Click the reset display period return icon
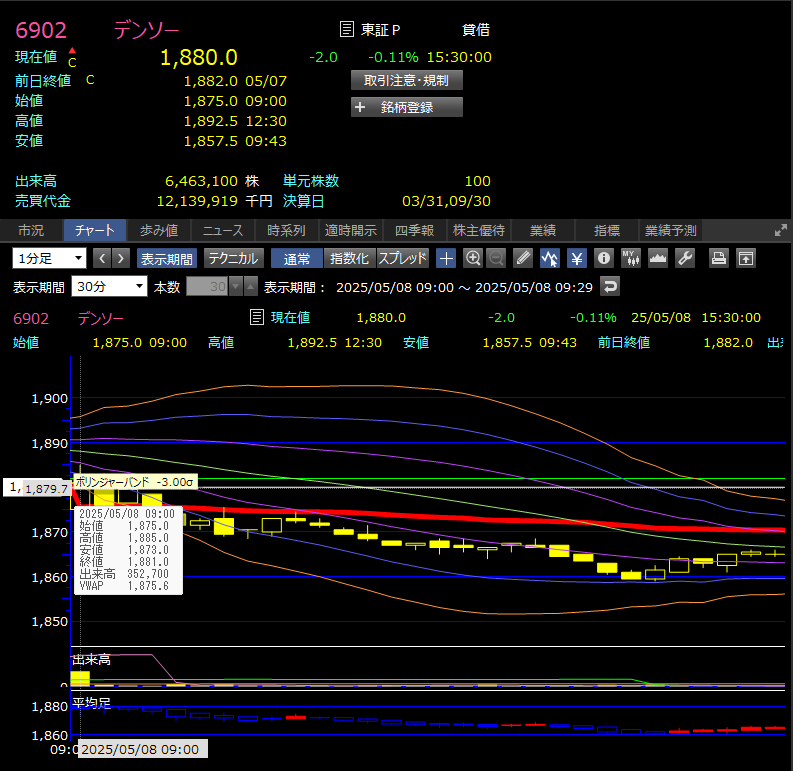Screen dimensions: 793x771 (610, 287)
